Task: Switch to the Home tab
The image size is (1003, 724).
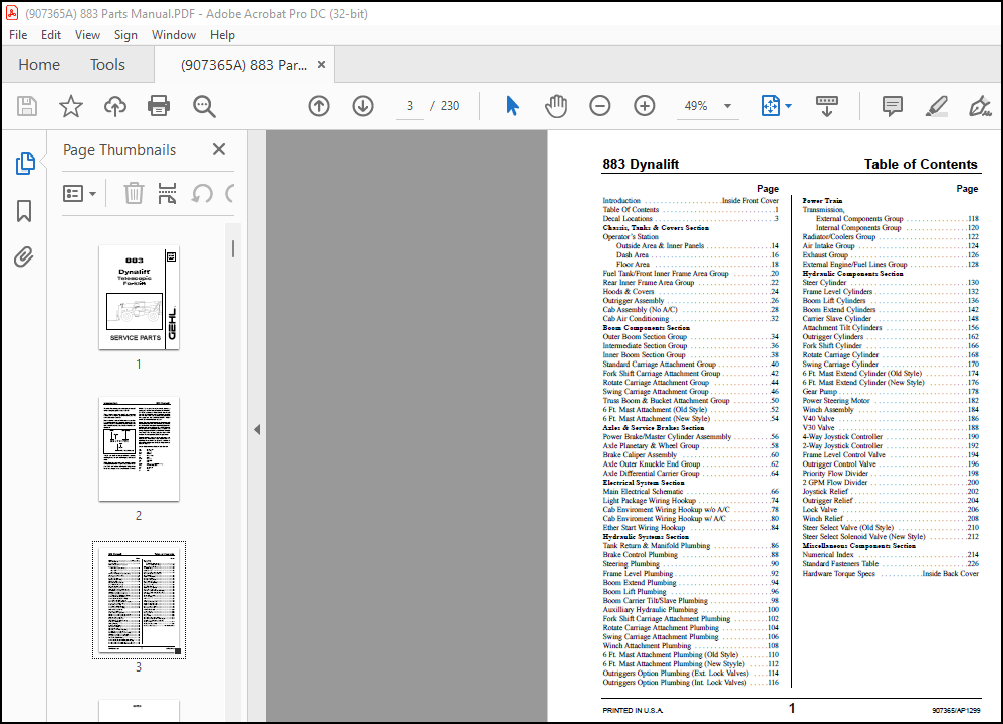Action: 39,65
